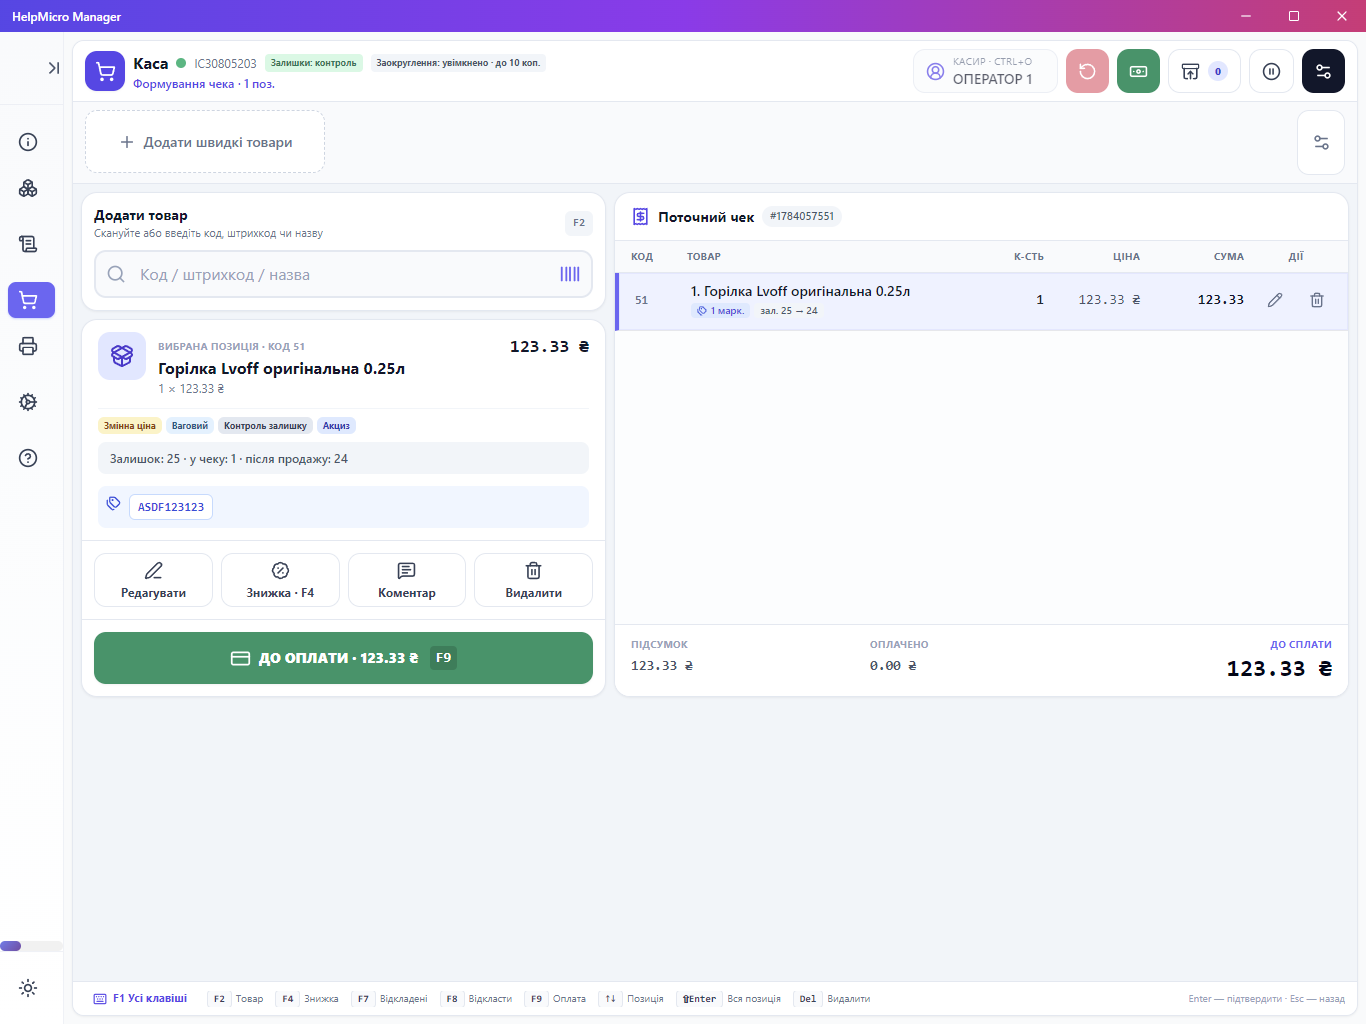Click the green cash banknote button
Image resolution: width=1366 pixels, height=1024 pixels.
(x=1138, y=71)
